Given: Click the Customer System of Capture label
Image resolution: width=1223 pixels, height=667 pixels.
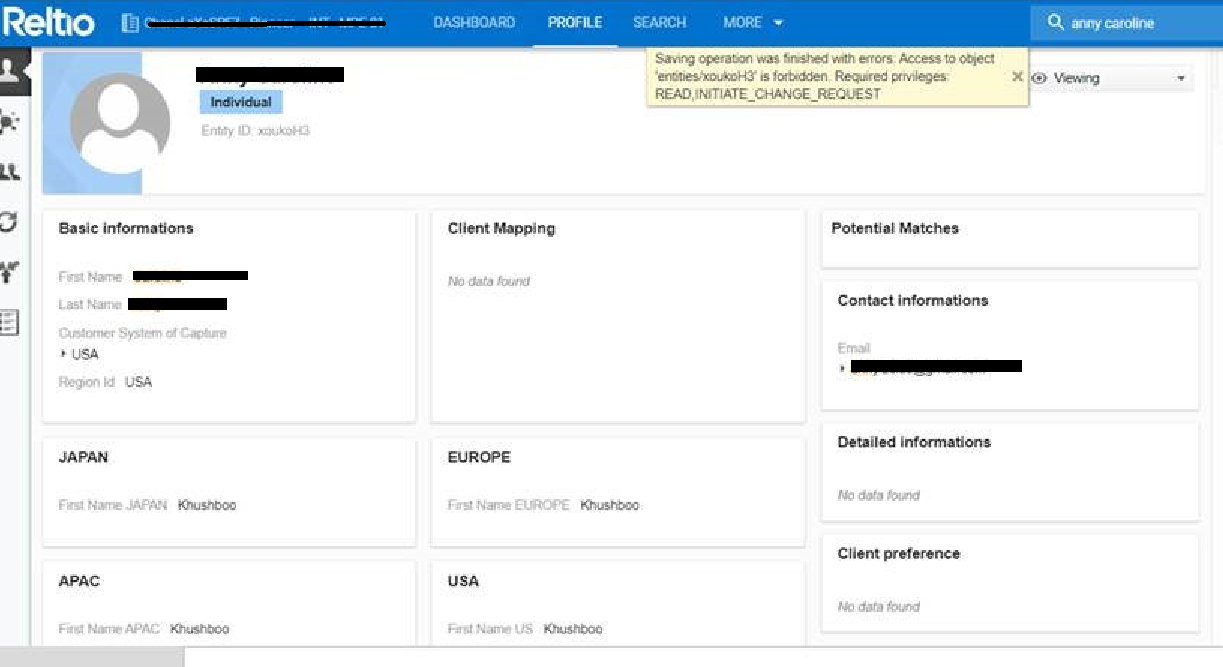Looking at the screenshot, I should 143,333.
